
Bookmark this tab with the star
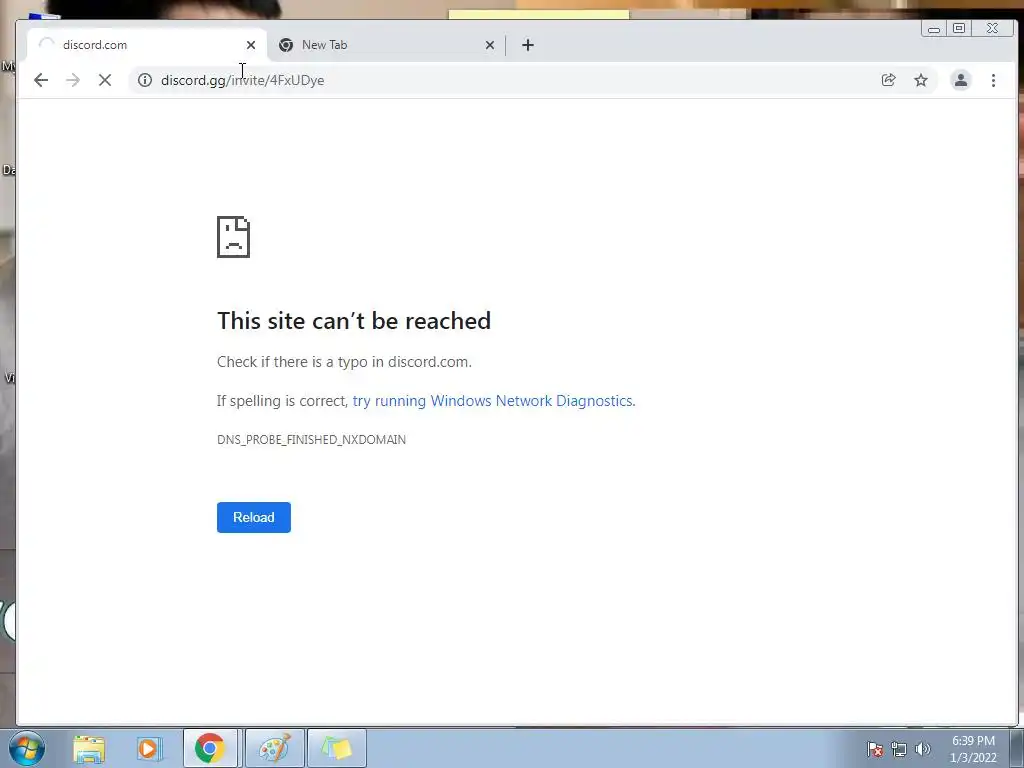[x=921, y=80]
